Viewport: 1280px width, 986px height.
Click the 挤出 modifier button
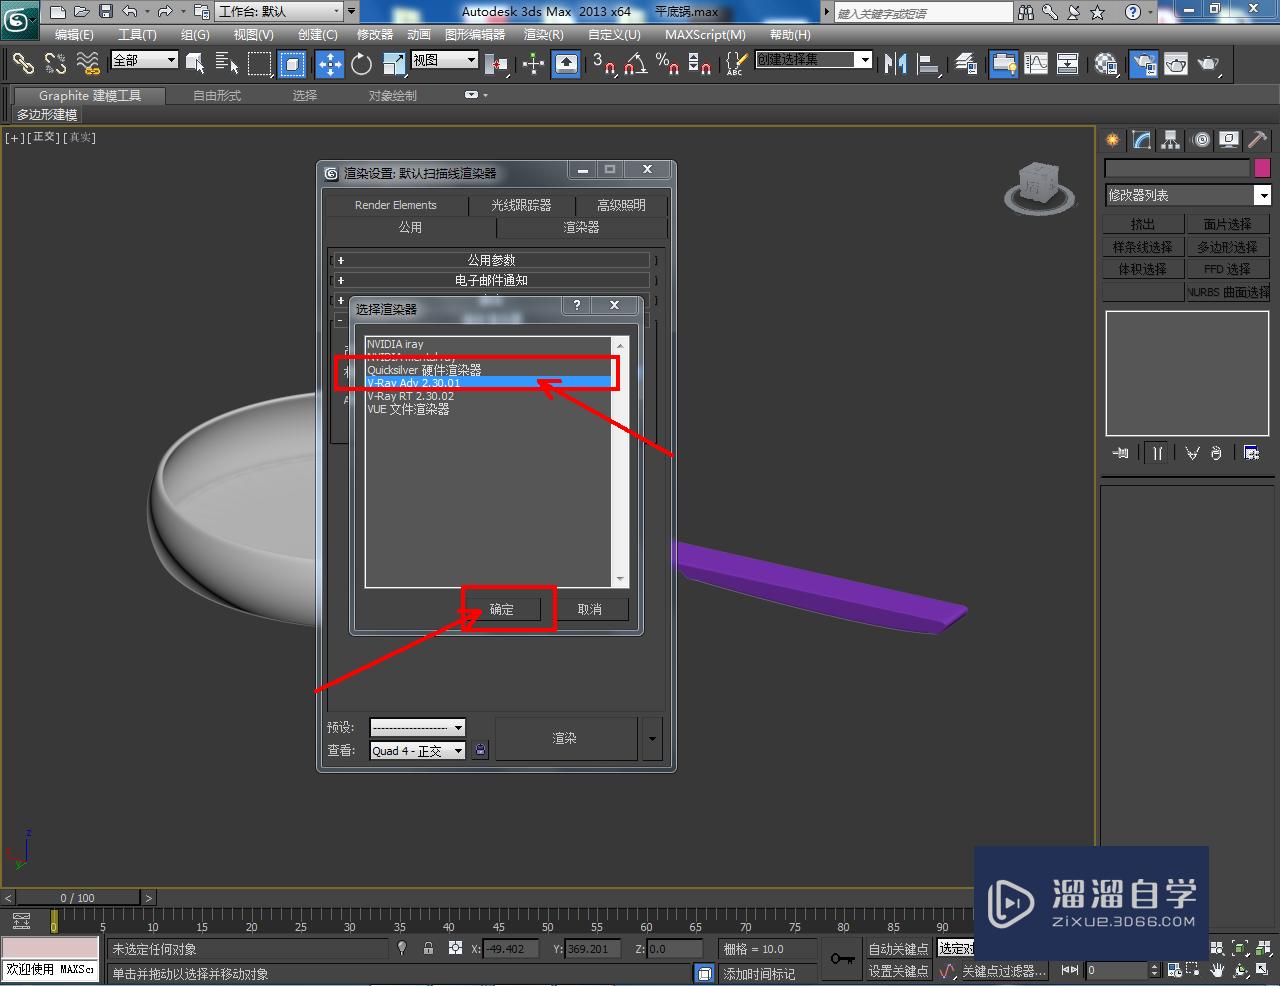coord(1143,224)
